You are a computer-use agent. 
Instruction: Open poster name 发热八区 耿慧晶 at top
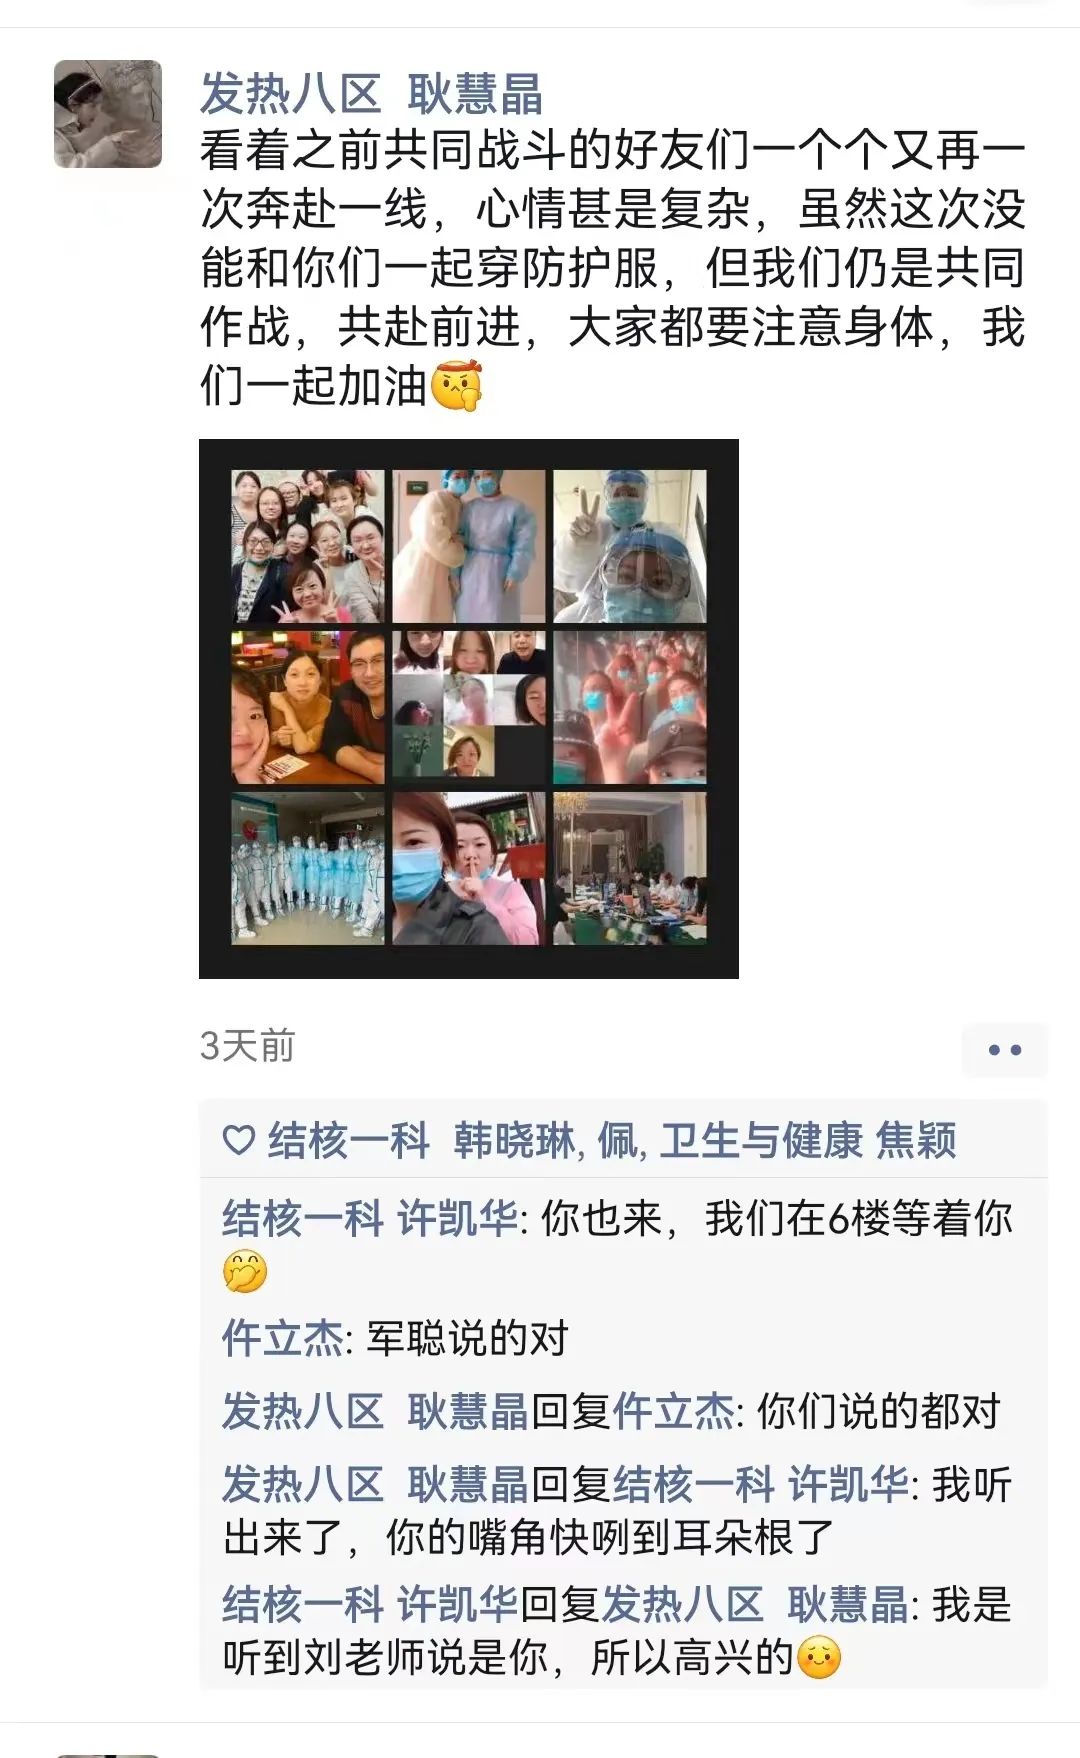click(371, 94)
